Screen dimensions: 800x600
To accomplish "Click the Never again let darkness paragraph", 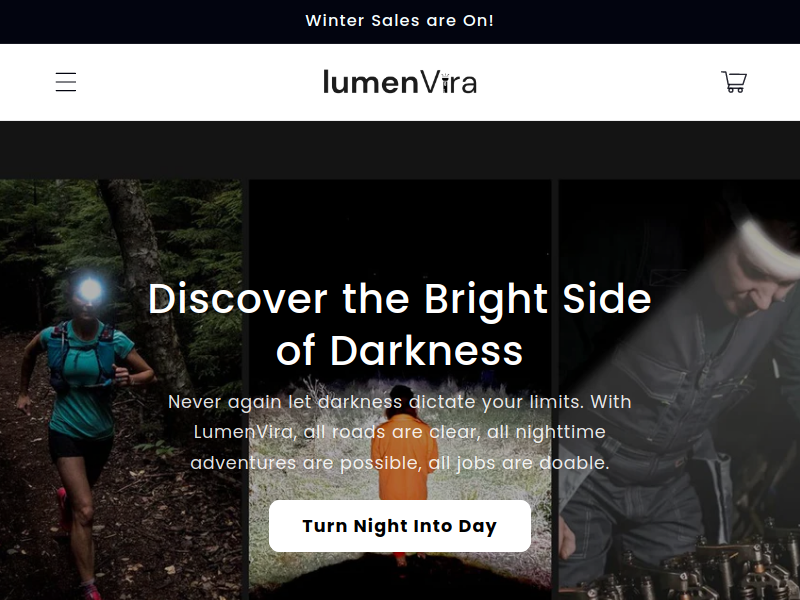I will pyautogui.click(x=399, y=432).
